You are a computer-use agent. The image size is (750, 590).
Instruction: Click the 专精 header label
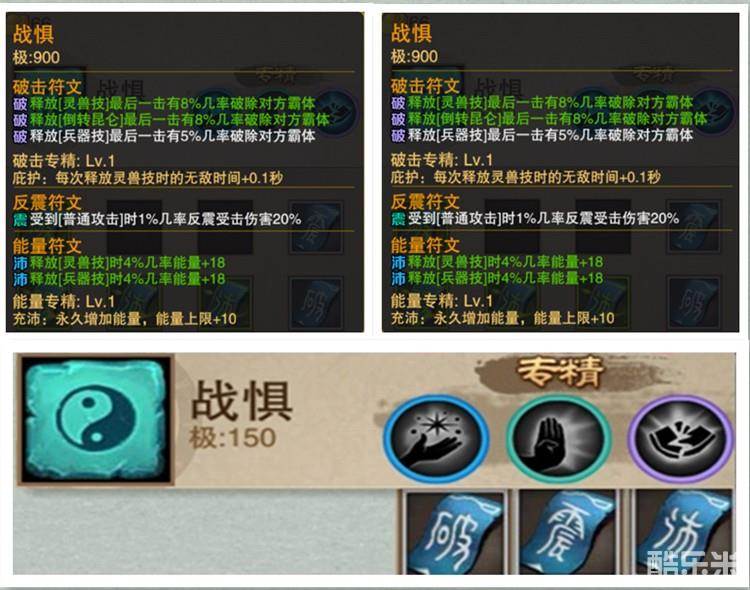(560, 371)
